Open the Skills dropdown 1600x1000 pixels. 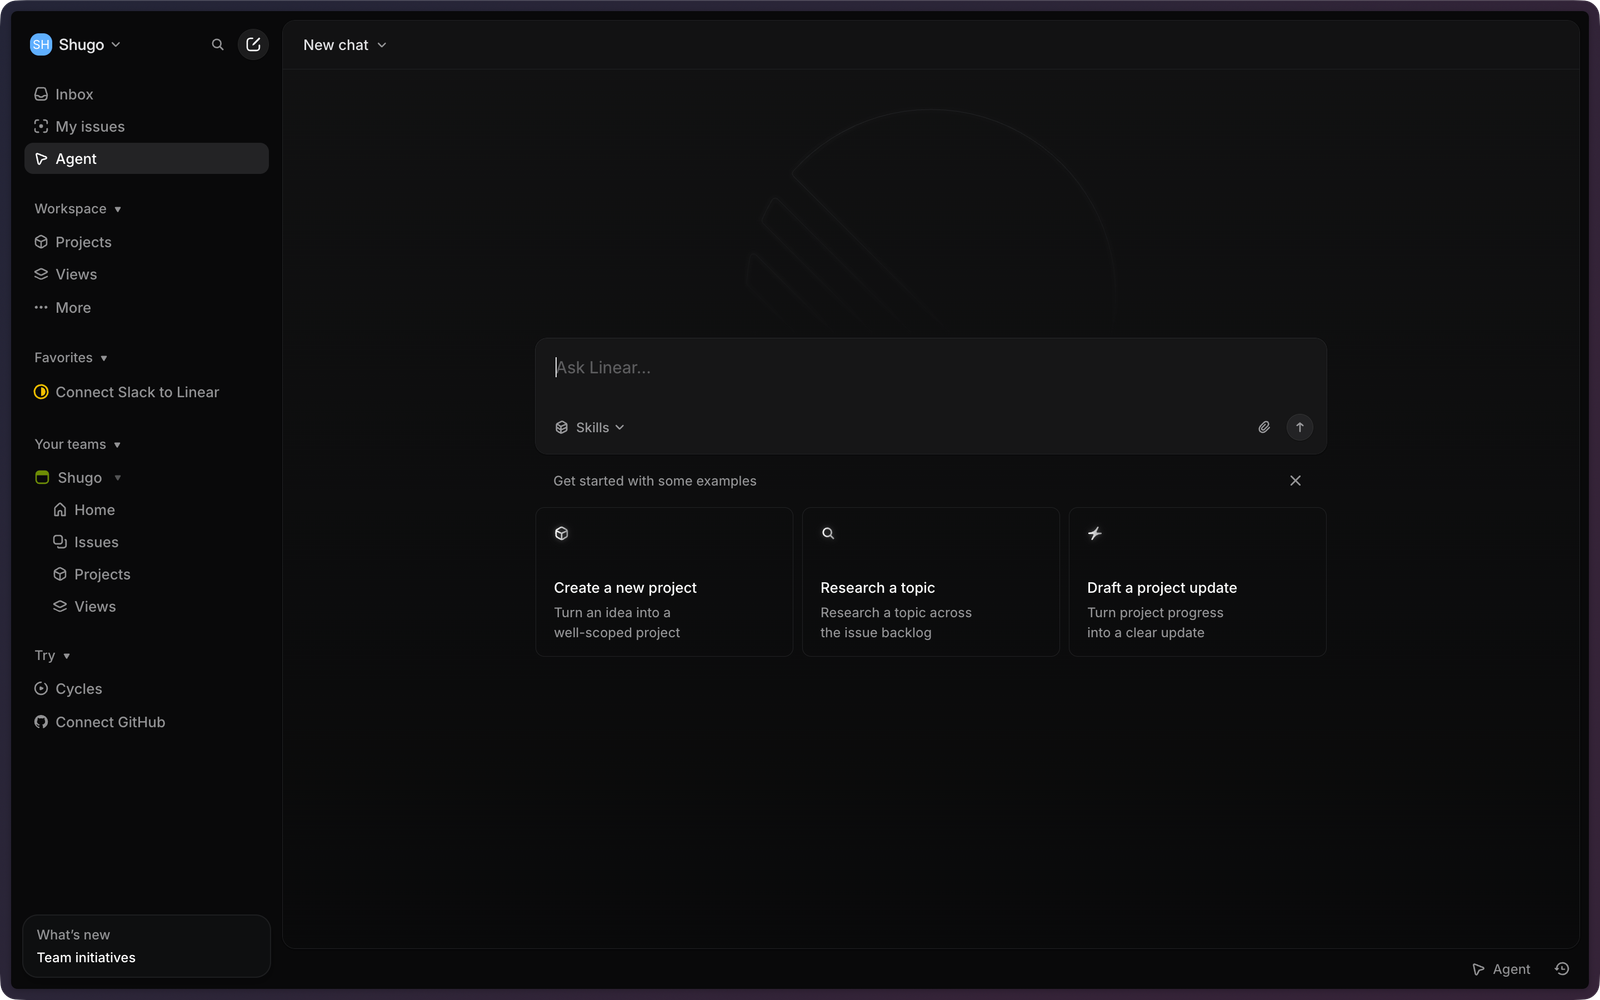590,428
